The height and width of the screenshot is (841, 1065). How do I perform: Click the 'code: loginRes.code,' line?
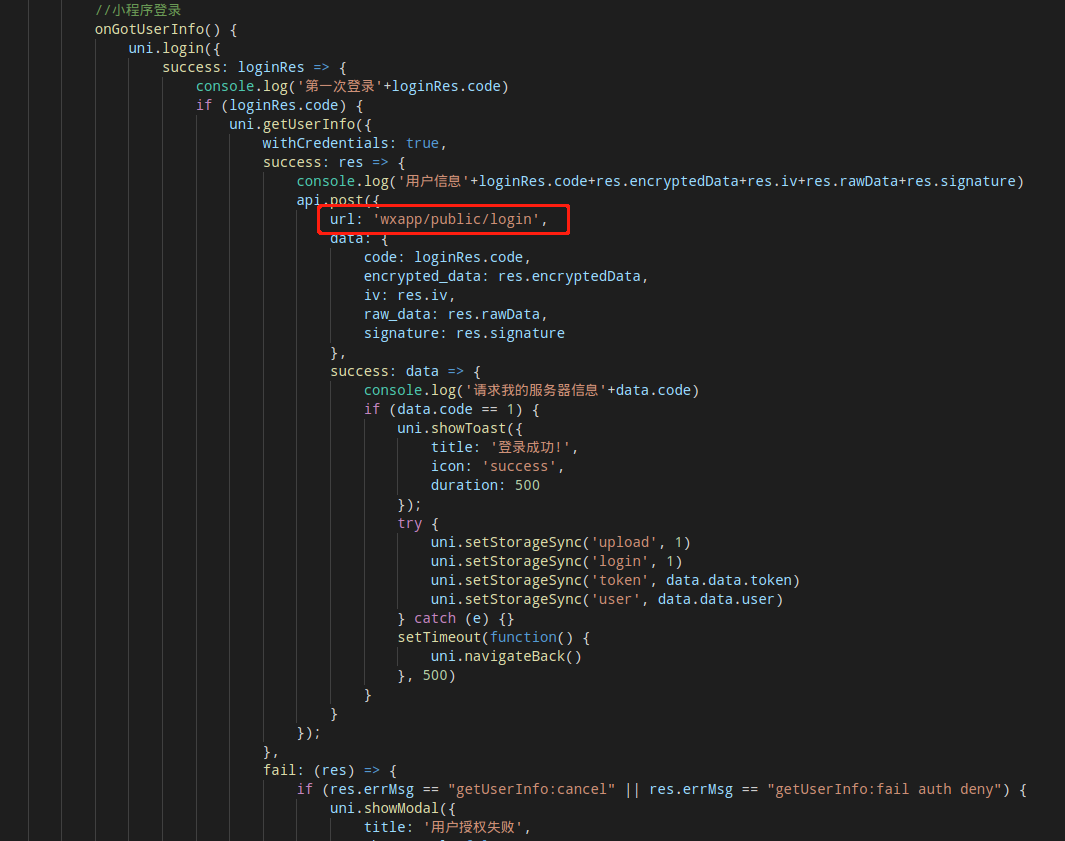pos(447,257)
